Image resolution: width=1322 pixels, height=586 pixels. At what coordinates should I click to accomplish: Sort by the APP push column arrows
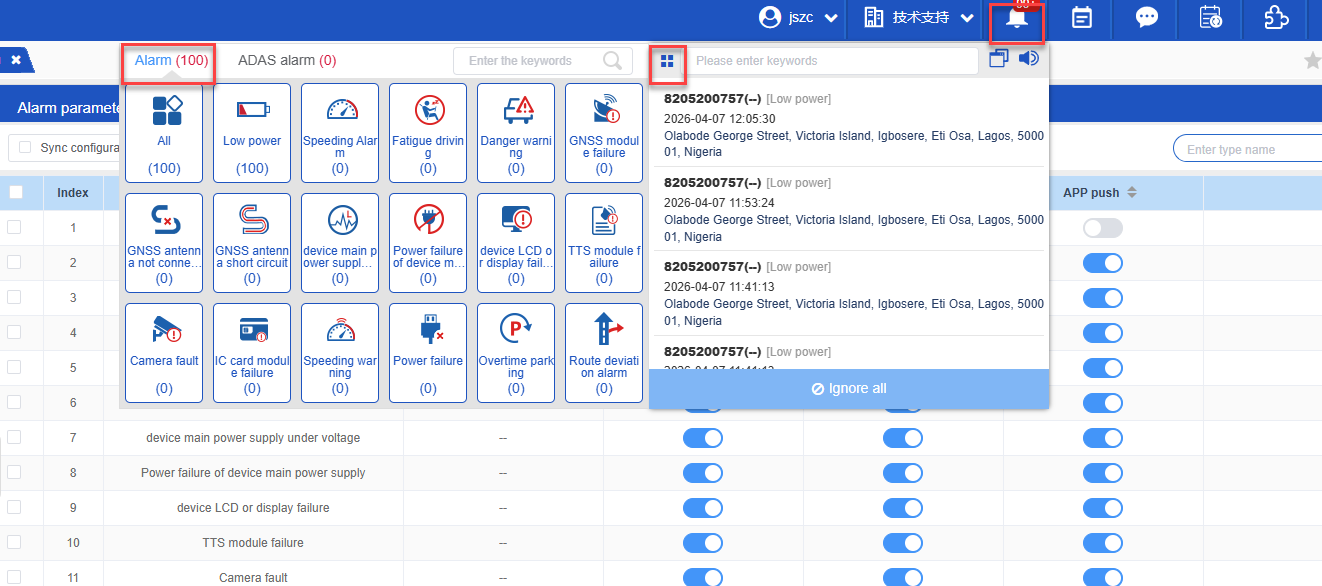point(1131,192)
